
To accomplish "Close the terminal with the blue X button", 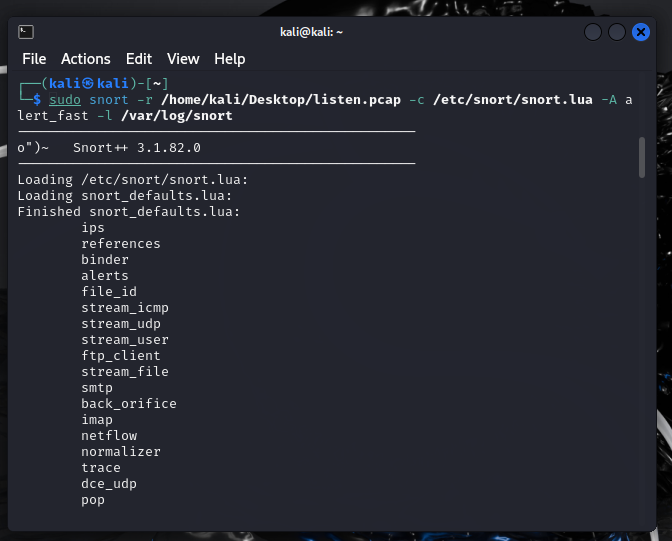I will point(641,32).
